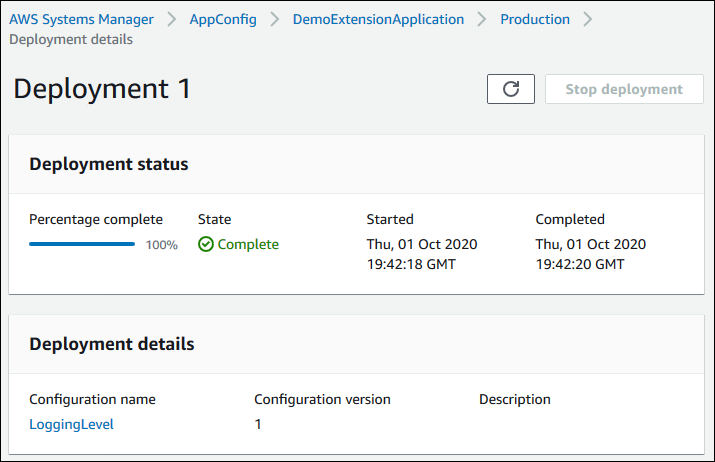Click the Deployment details breadcrumb text
715x462 pixels.
tap(70, 39)
